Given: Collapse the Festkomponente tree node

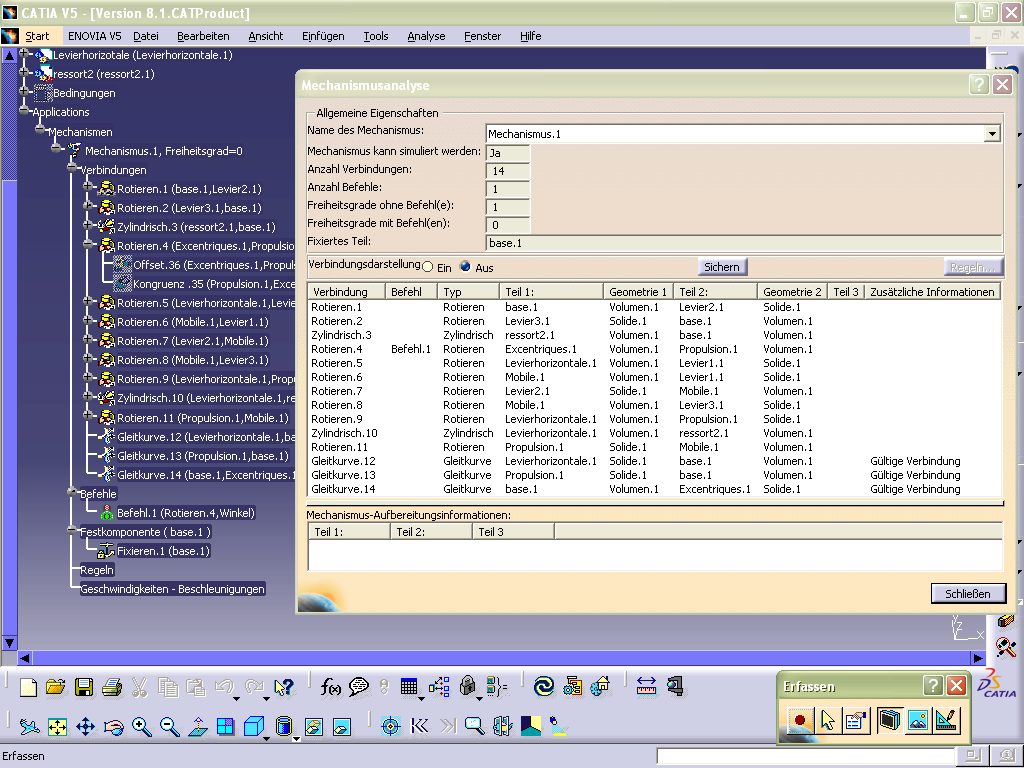Looking at the screenshot, I should pyautogui.click(x=72, y=531).
